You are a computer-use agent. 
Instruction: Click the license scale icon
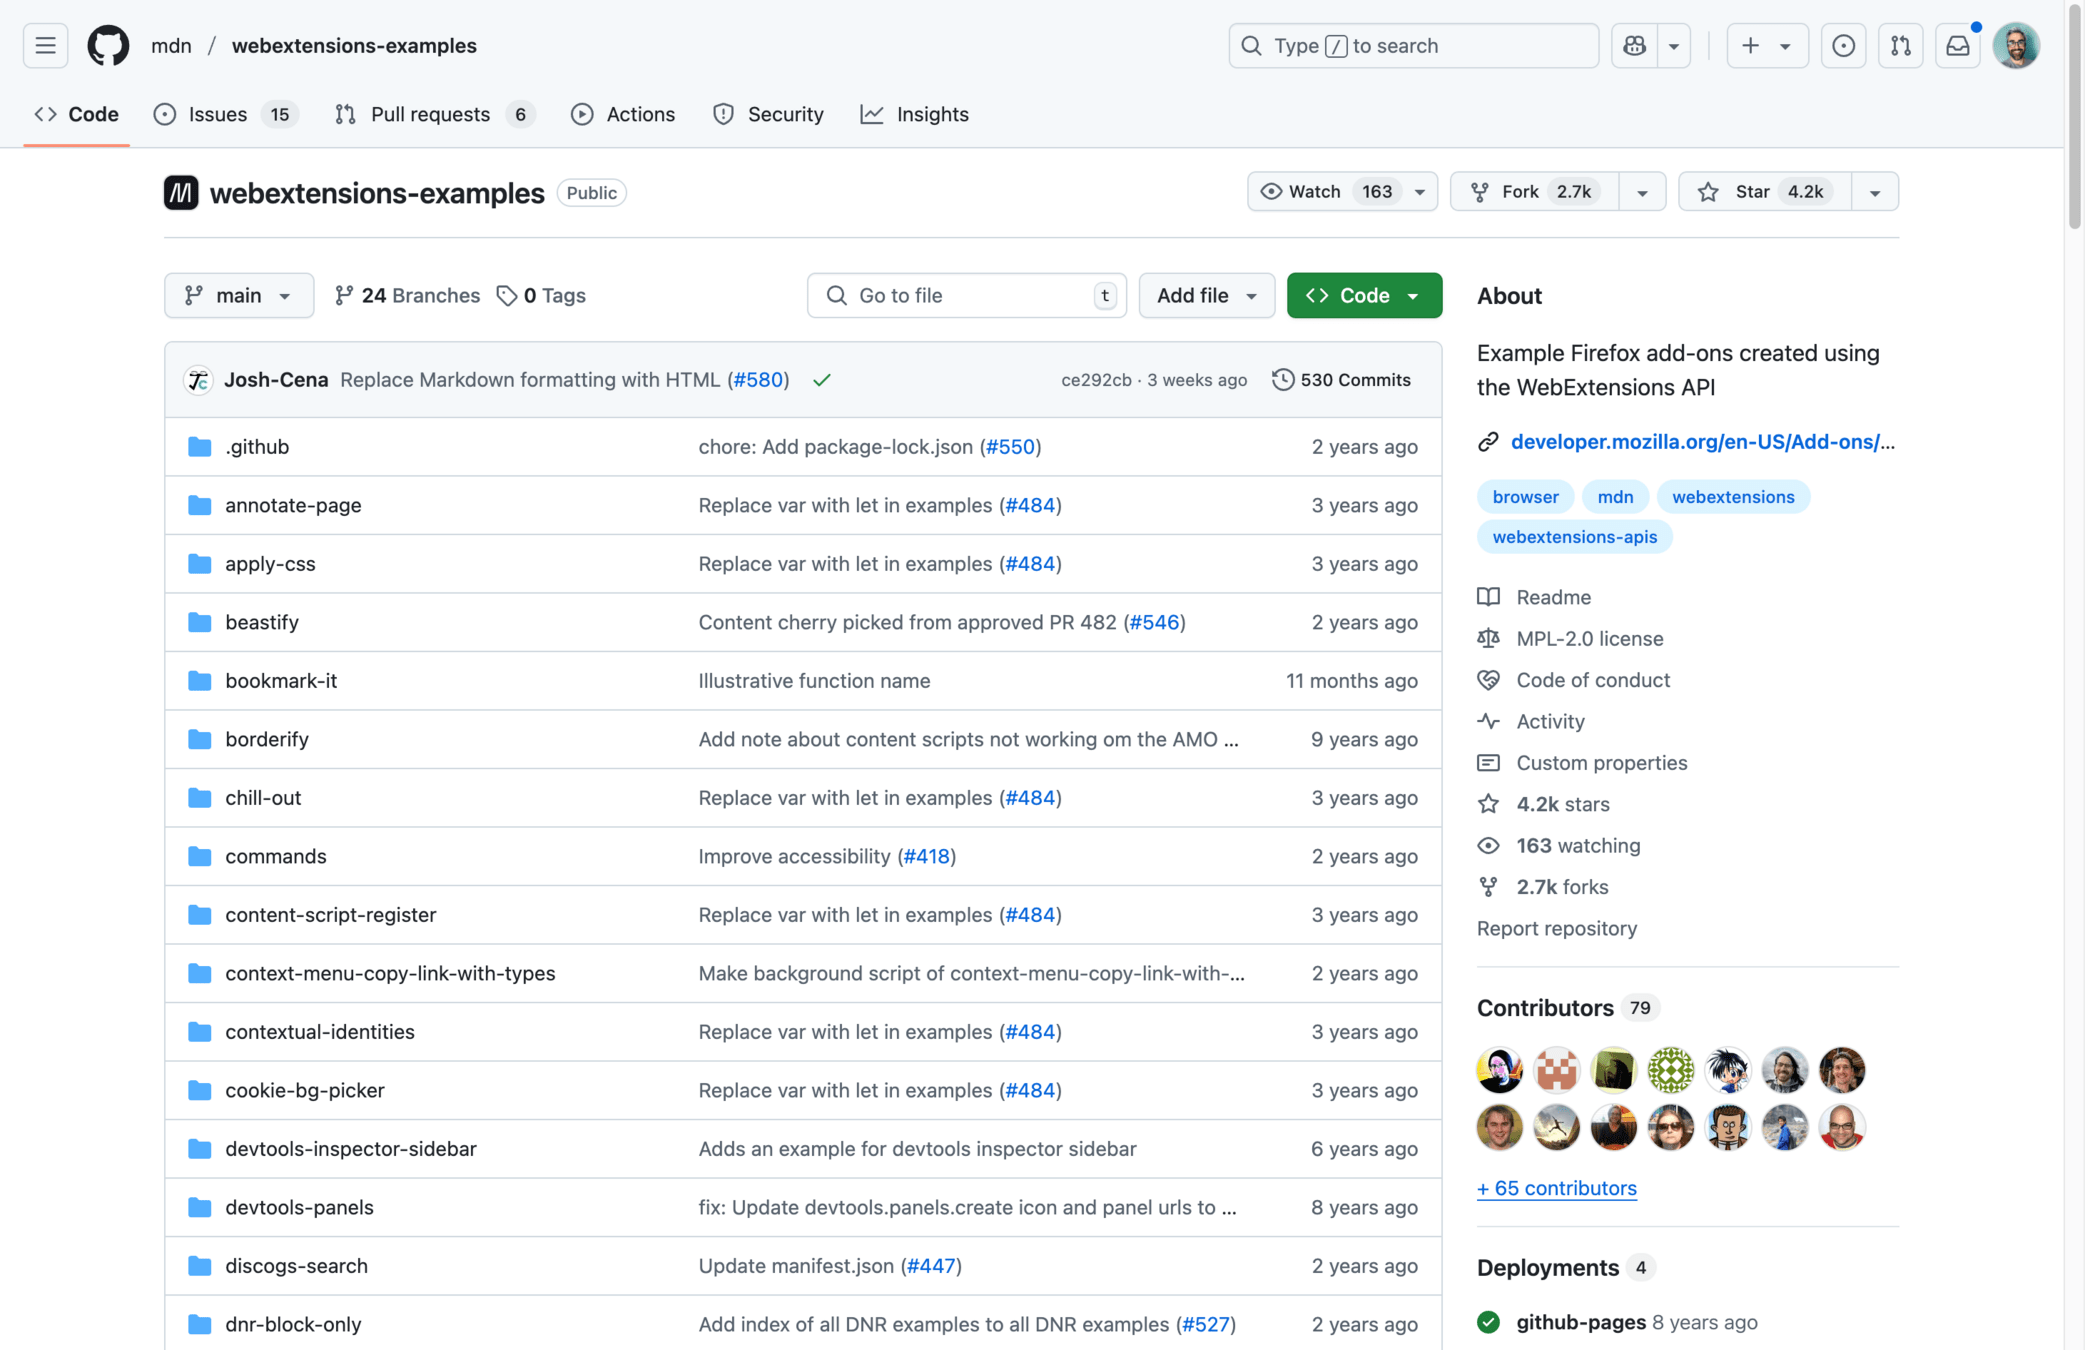pos(1488,638)
